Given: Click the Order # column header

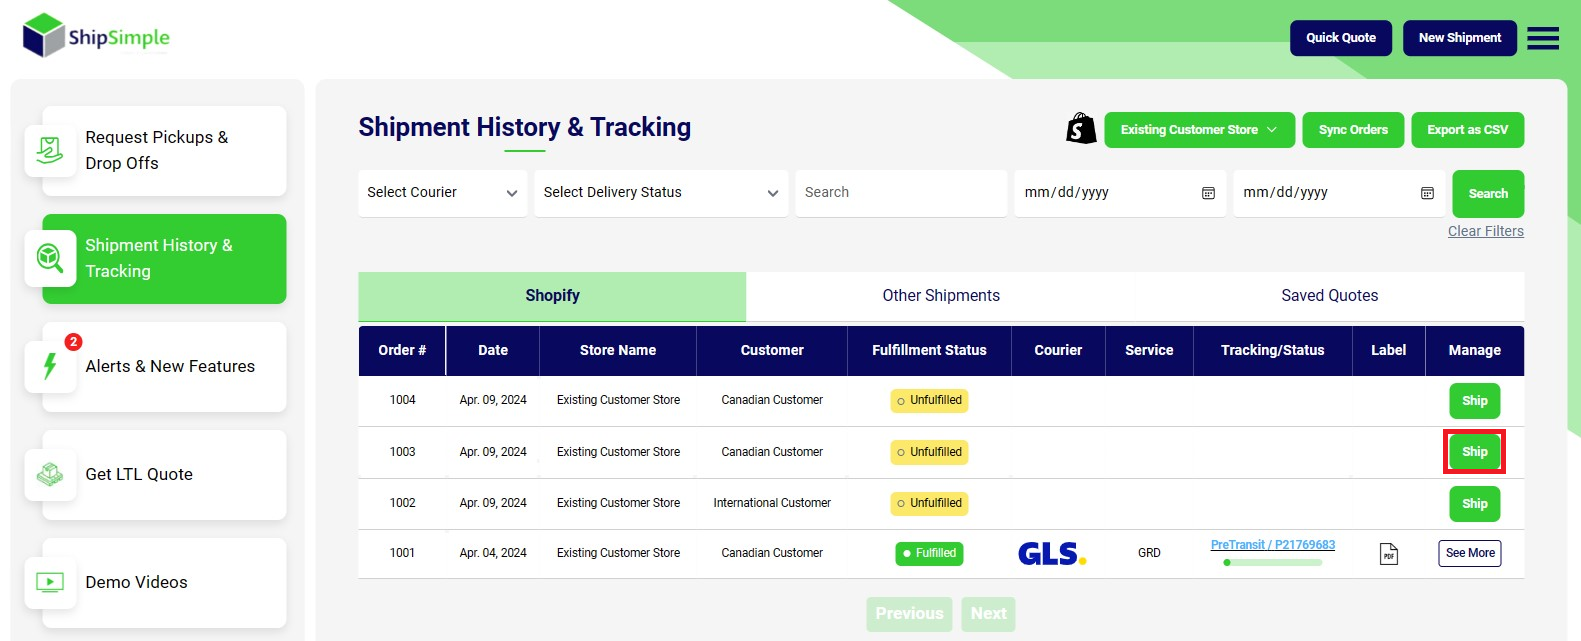Looking at the screenshot, I should click(x=402, y=350).
